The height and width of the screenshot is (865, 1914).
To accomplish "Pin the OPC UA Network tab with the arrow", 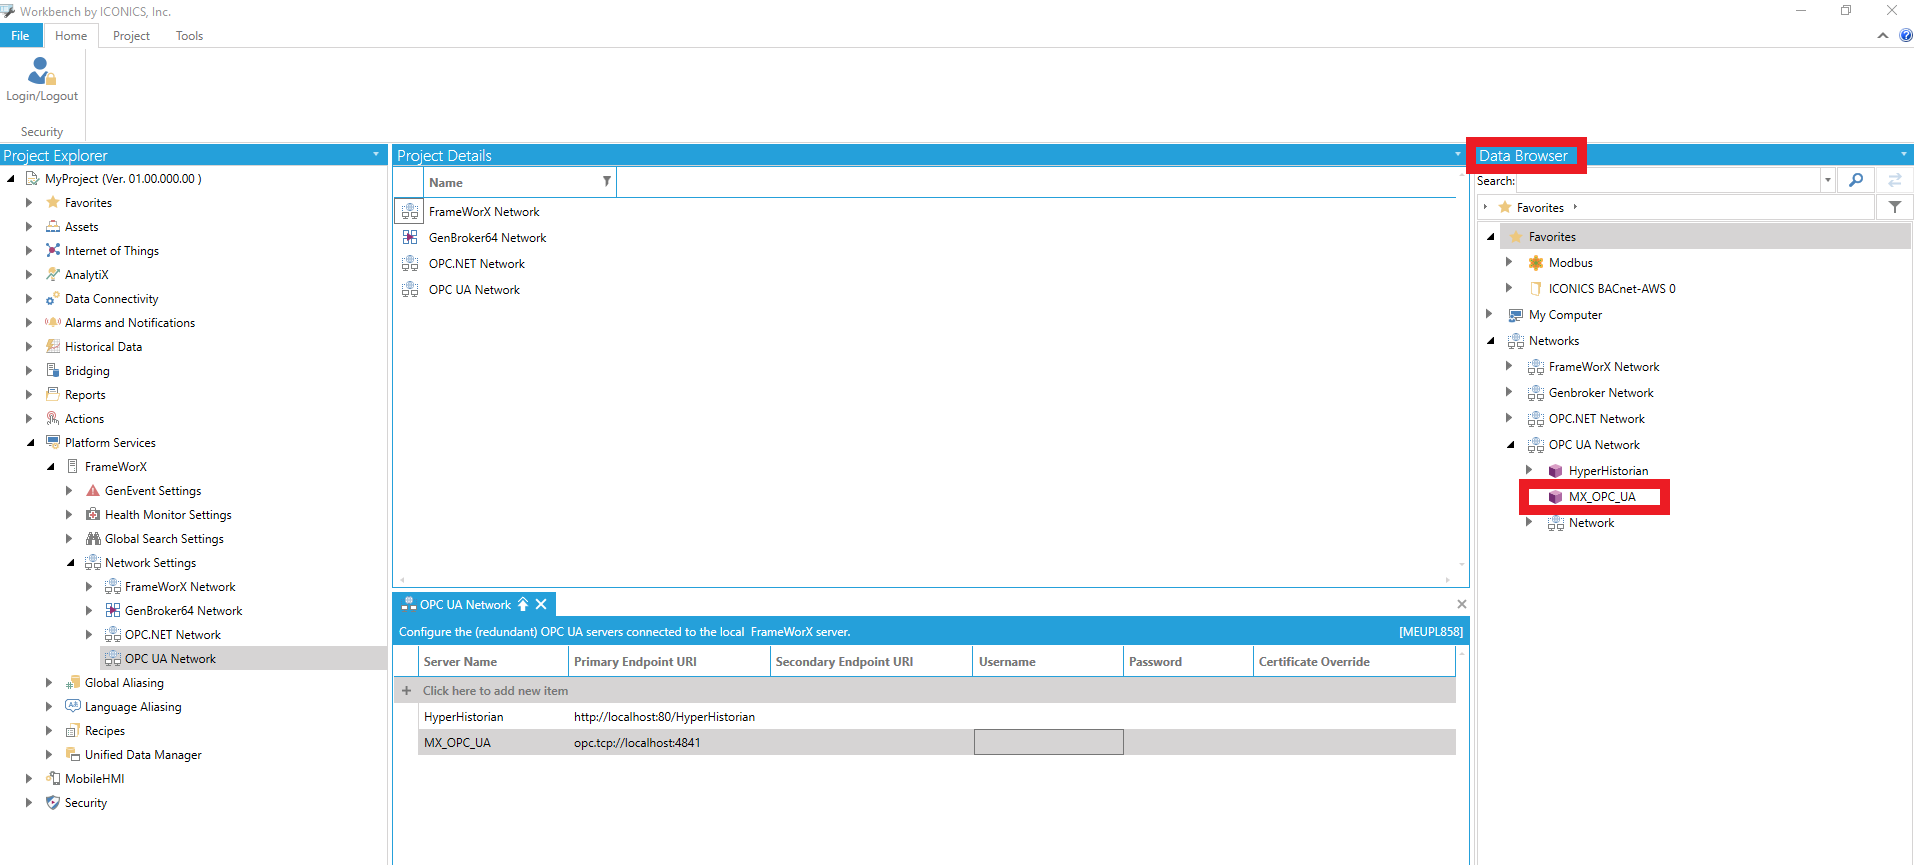I will point(522,605).
